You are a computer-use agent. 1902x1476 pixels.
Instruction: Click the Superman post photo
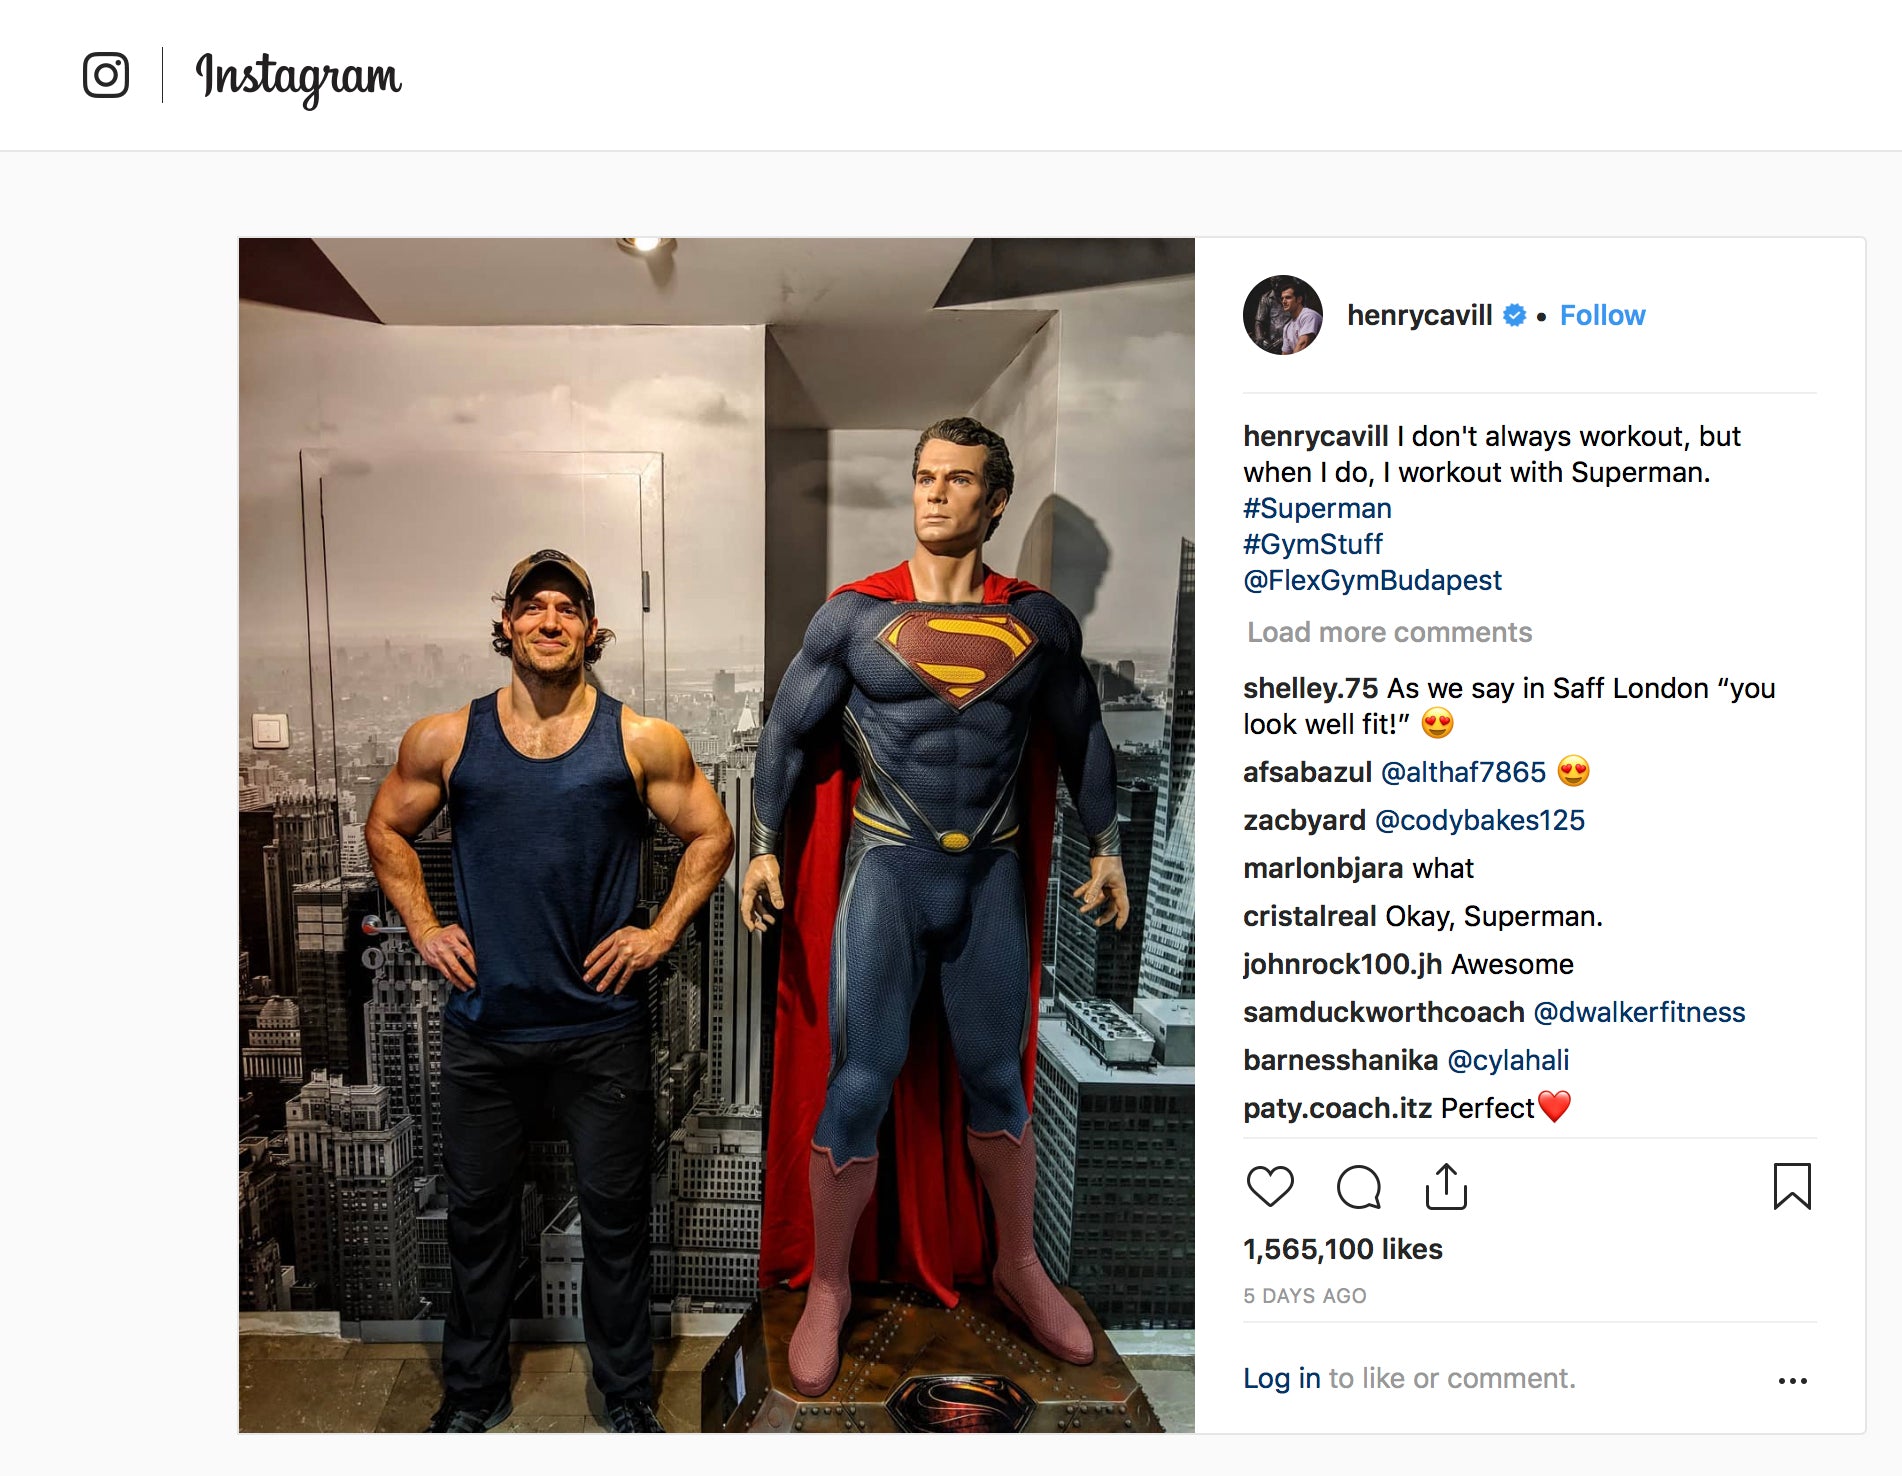(716, 835)
